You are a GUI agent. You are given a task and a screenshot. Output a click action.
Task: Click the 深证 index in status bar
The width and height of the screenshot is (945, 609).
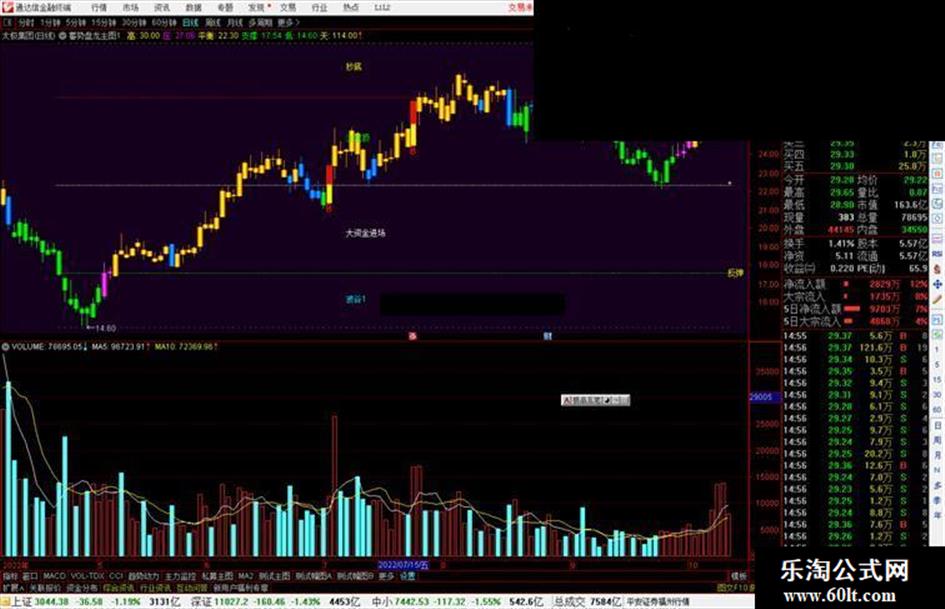click(202, 602)
